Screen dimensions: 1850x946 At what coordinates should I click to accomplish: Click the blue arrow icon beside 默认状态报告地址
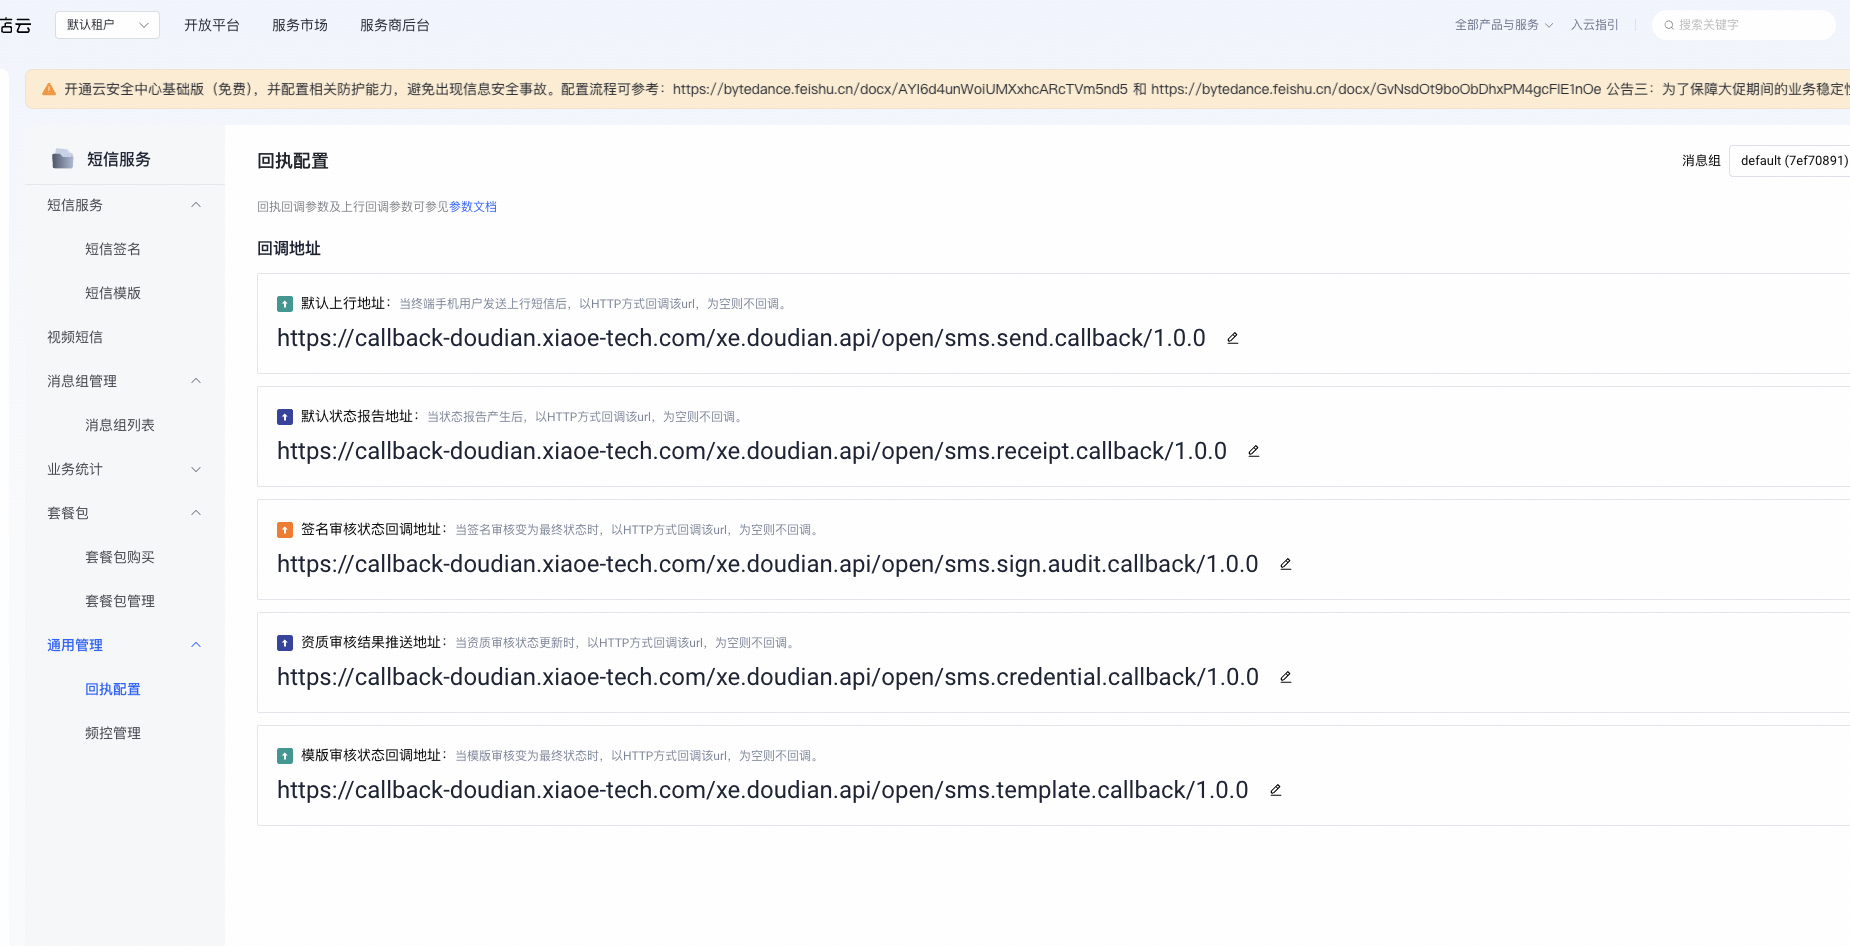click(x=285, y=417)
